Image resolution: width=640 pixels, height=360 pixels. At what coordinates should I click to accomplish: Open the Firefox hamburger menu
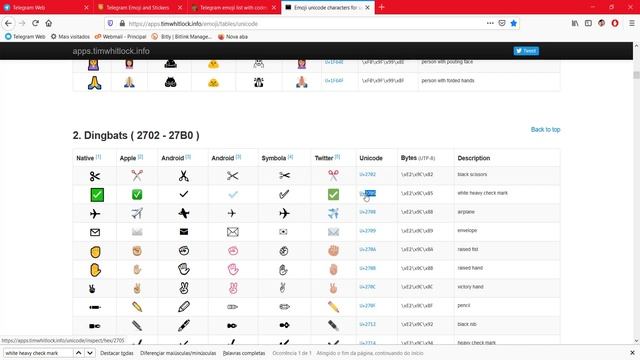631,23
